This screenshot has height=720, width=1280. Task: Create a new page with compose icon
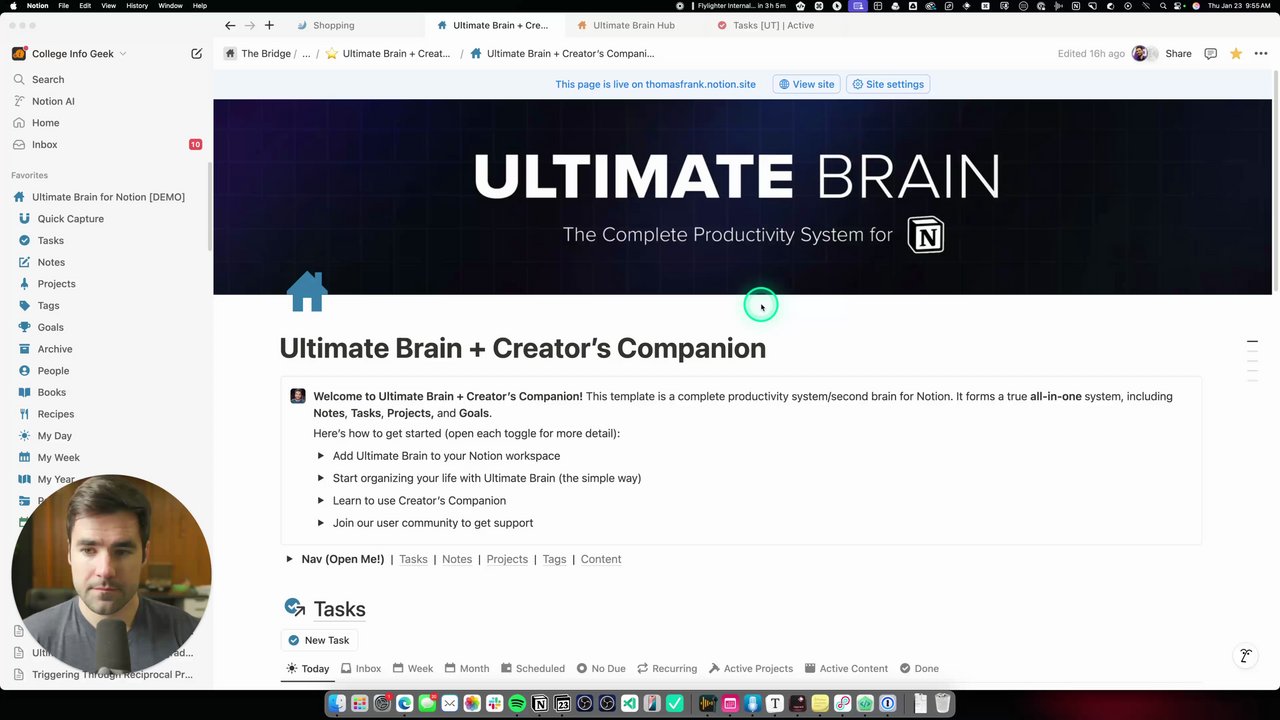click(197, 54)
